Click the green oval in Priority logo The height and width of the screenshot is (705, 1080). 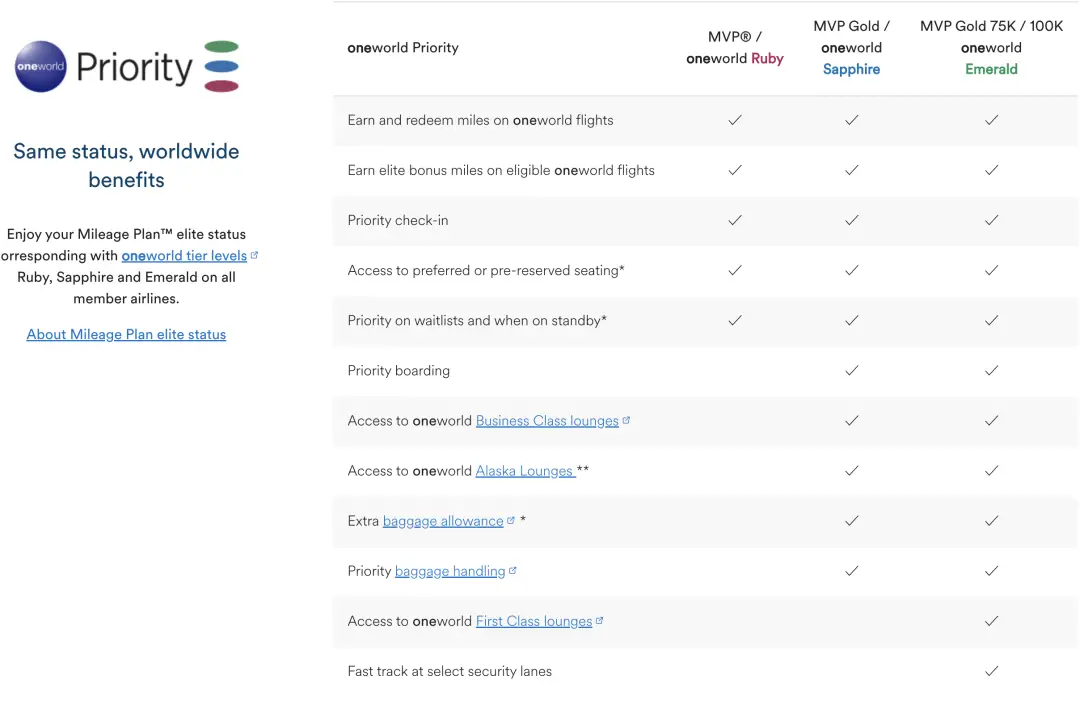(221, 47)
